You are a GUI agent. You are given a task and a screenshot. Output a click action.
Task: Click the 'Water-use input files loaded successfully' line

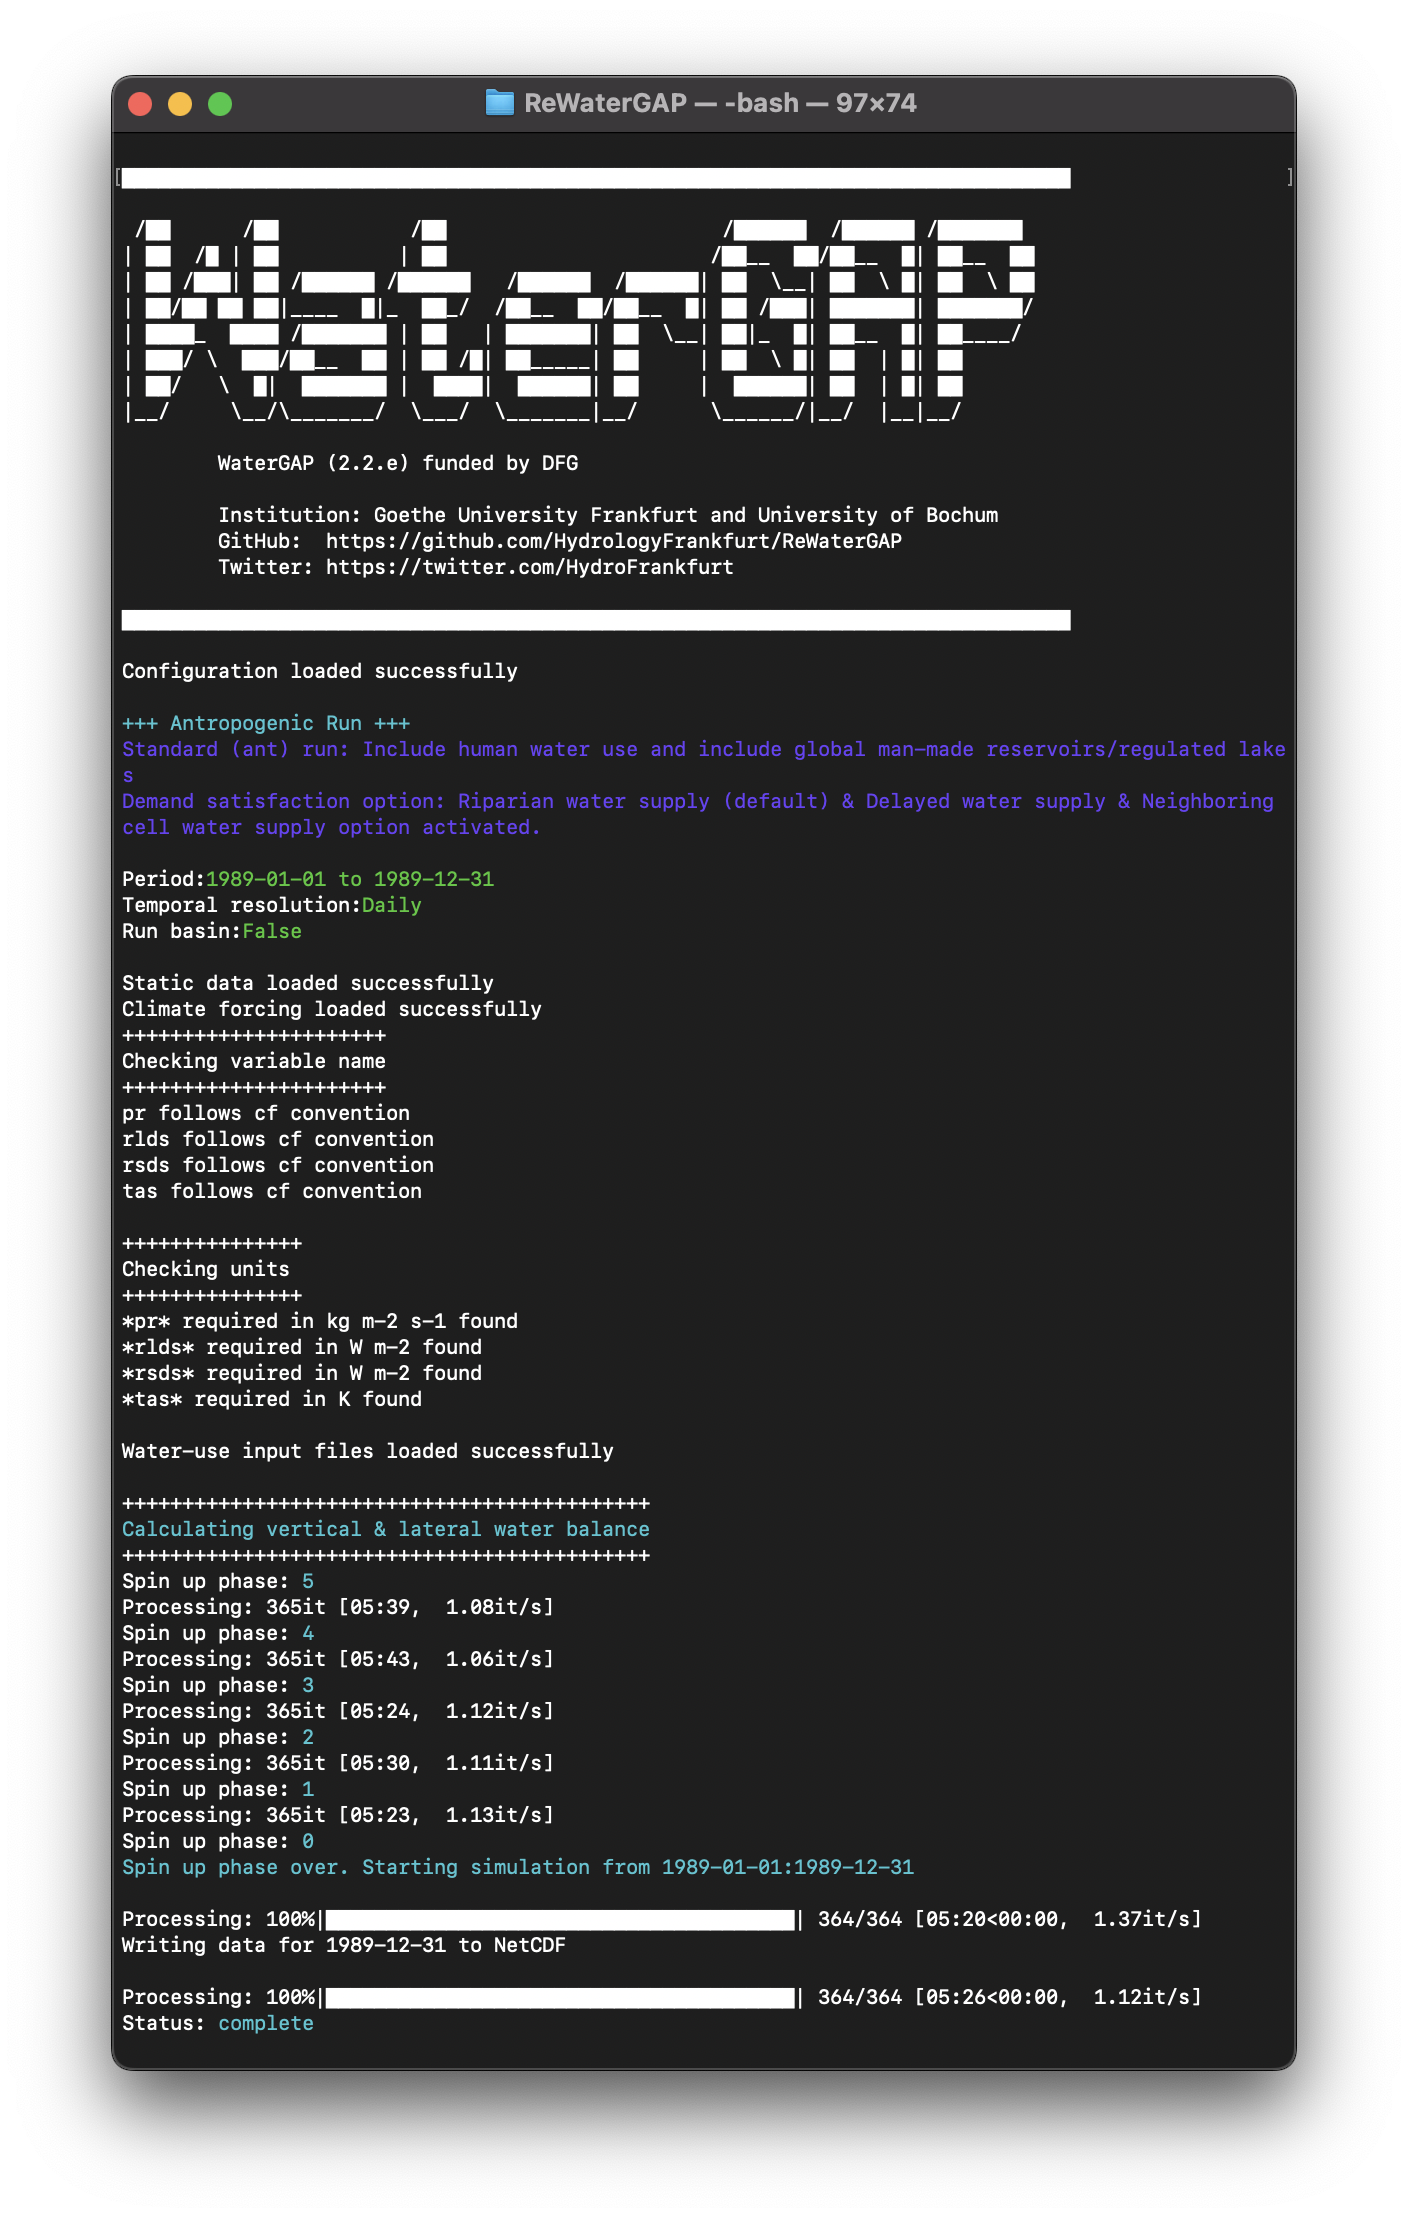click(368, 1451)
